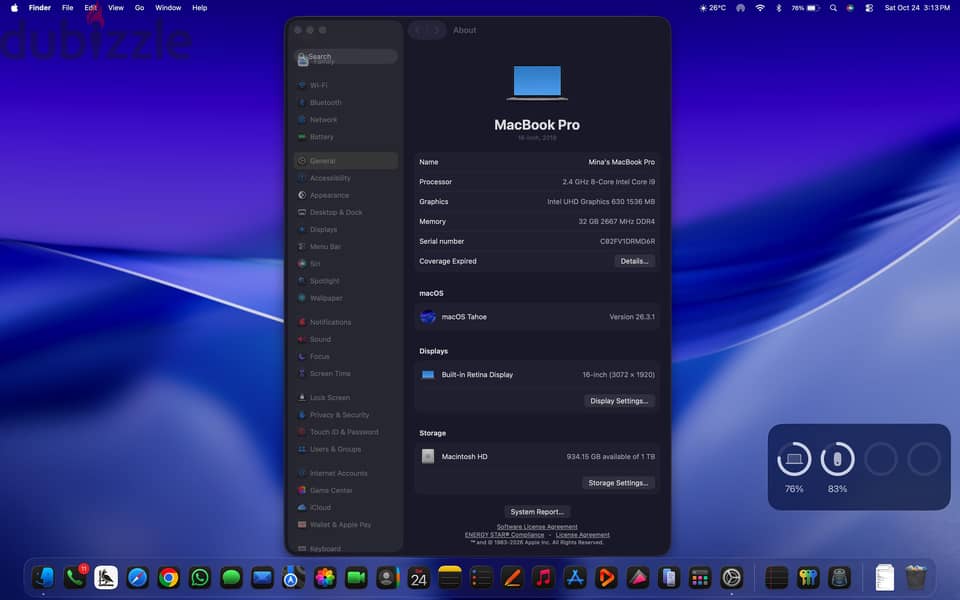The height and width of the screenshot is (600, 960).
Task: Open Storage Settings button
Action: click(x=618, y=483)
